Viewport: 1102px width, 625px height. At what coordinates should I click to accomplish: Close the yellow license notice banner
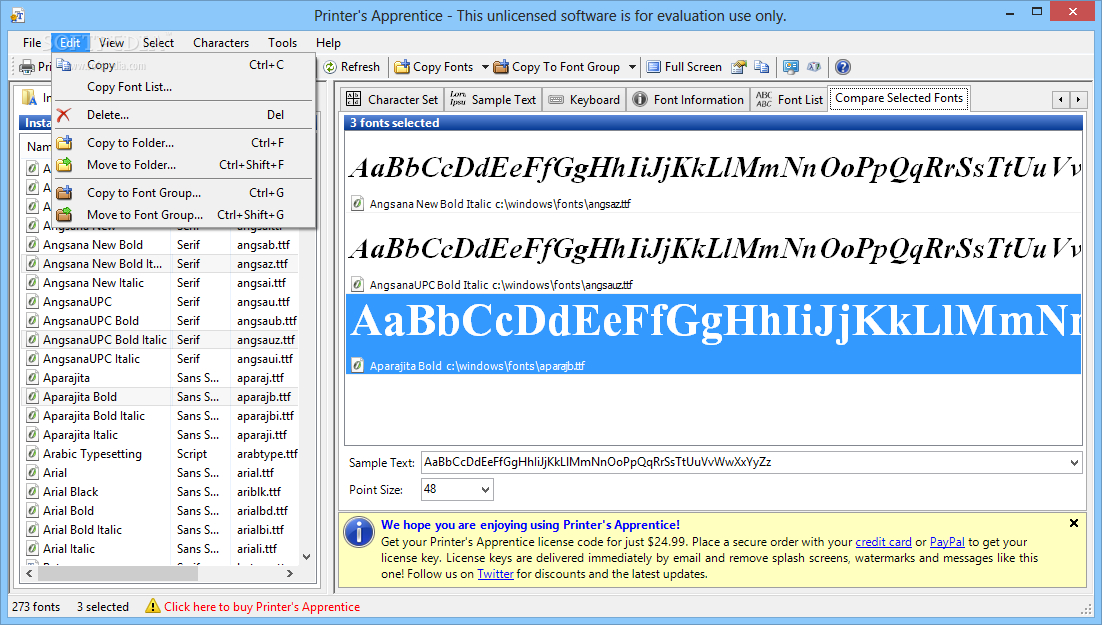tap(1074, 523)
